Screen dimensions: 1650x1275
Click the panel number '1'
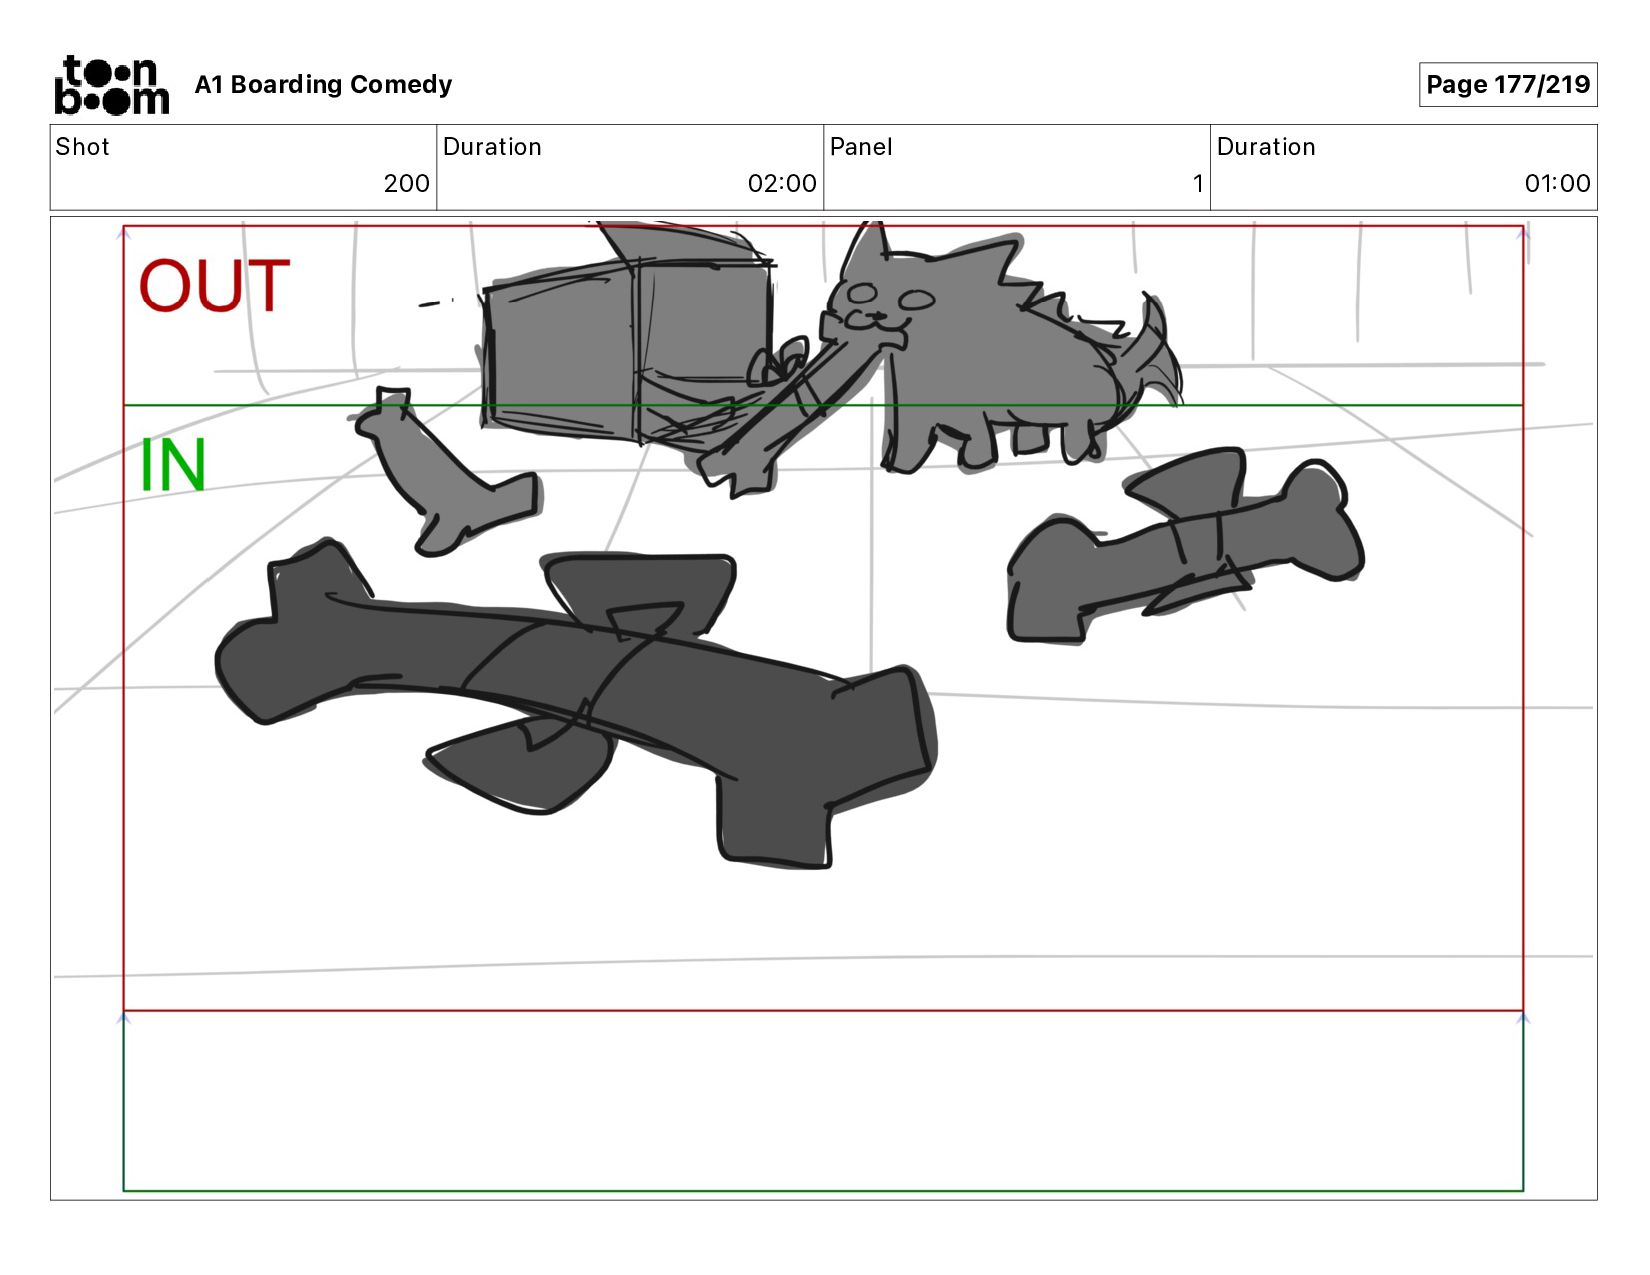1197,184
